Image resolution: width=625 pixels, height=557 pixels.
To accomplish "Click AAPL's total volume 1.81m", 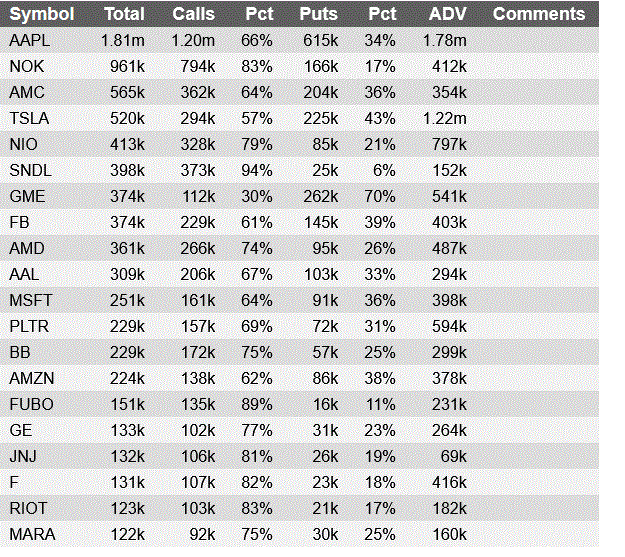I will click(x=123, y=40).
